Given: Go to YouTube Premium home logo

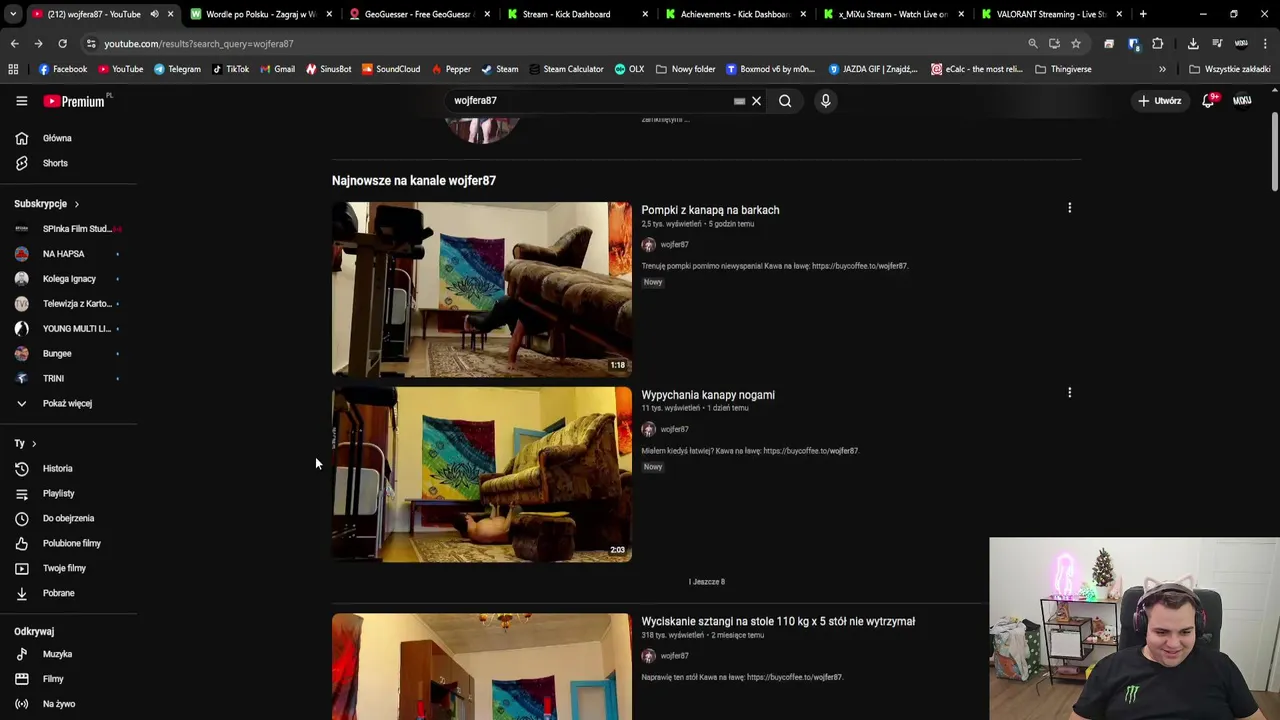Looking at the screenshot, I should click(77, 100).
